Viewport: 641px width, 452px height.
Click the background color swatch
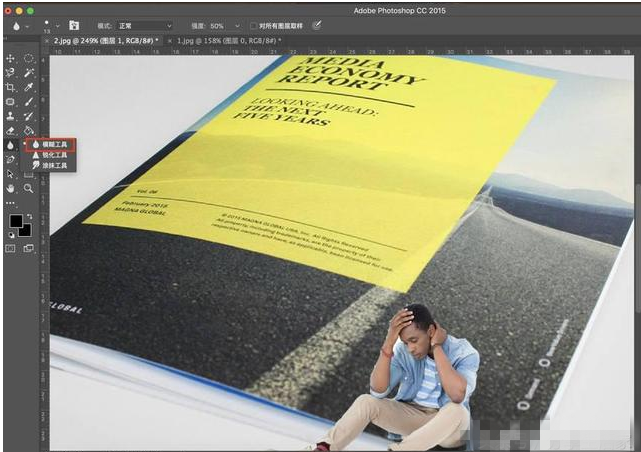(x=26, y=231)
